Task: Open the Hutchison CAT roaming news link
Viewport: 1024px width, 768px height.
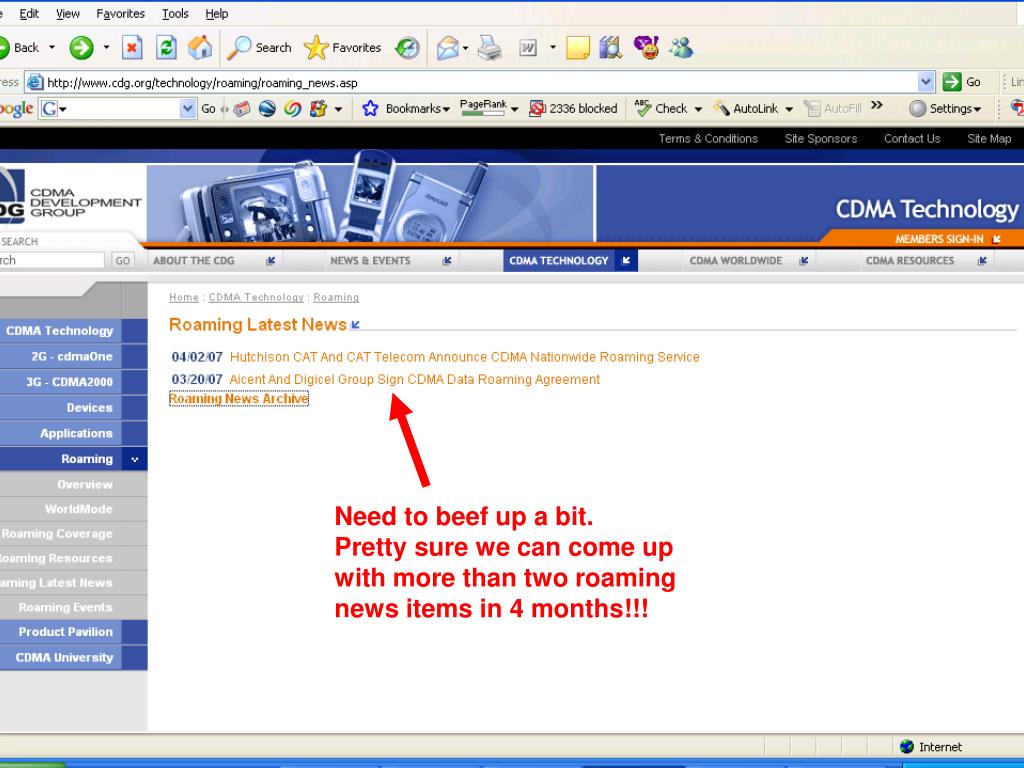Action: [464, 357]
